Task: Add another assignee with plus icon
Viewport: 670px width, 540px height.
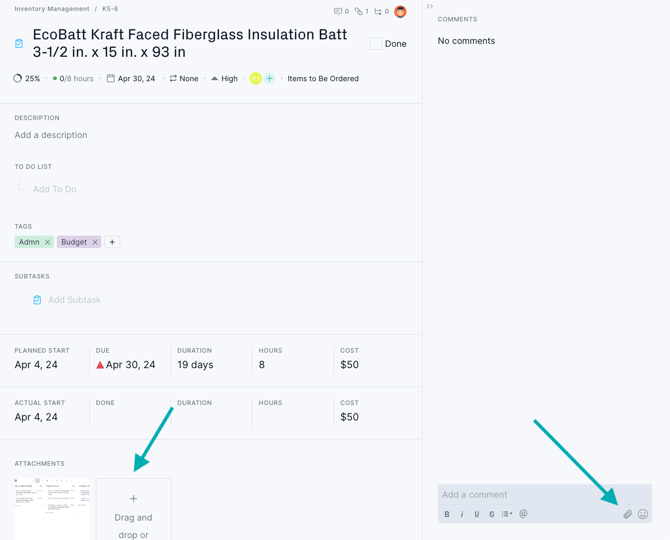Action: pyautogui.click(x=269, y=79)
